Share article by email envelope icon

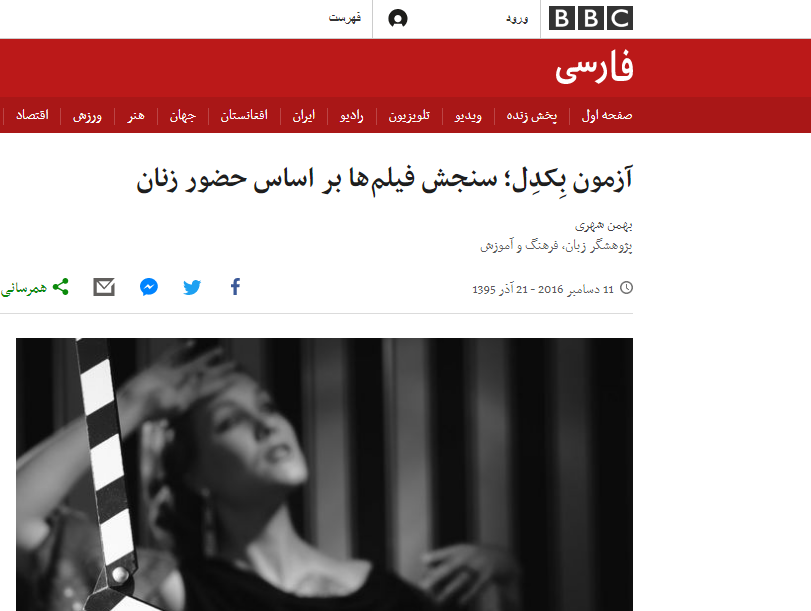pos(104,287)
